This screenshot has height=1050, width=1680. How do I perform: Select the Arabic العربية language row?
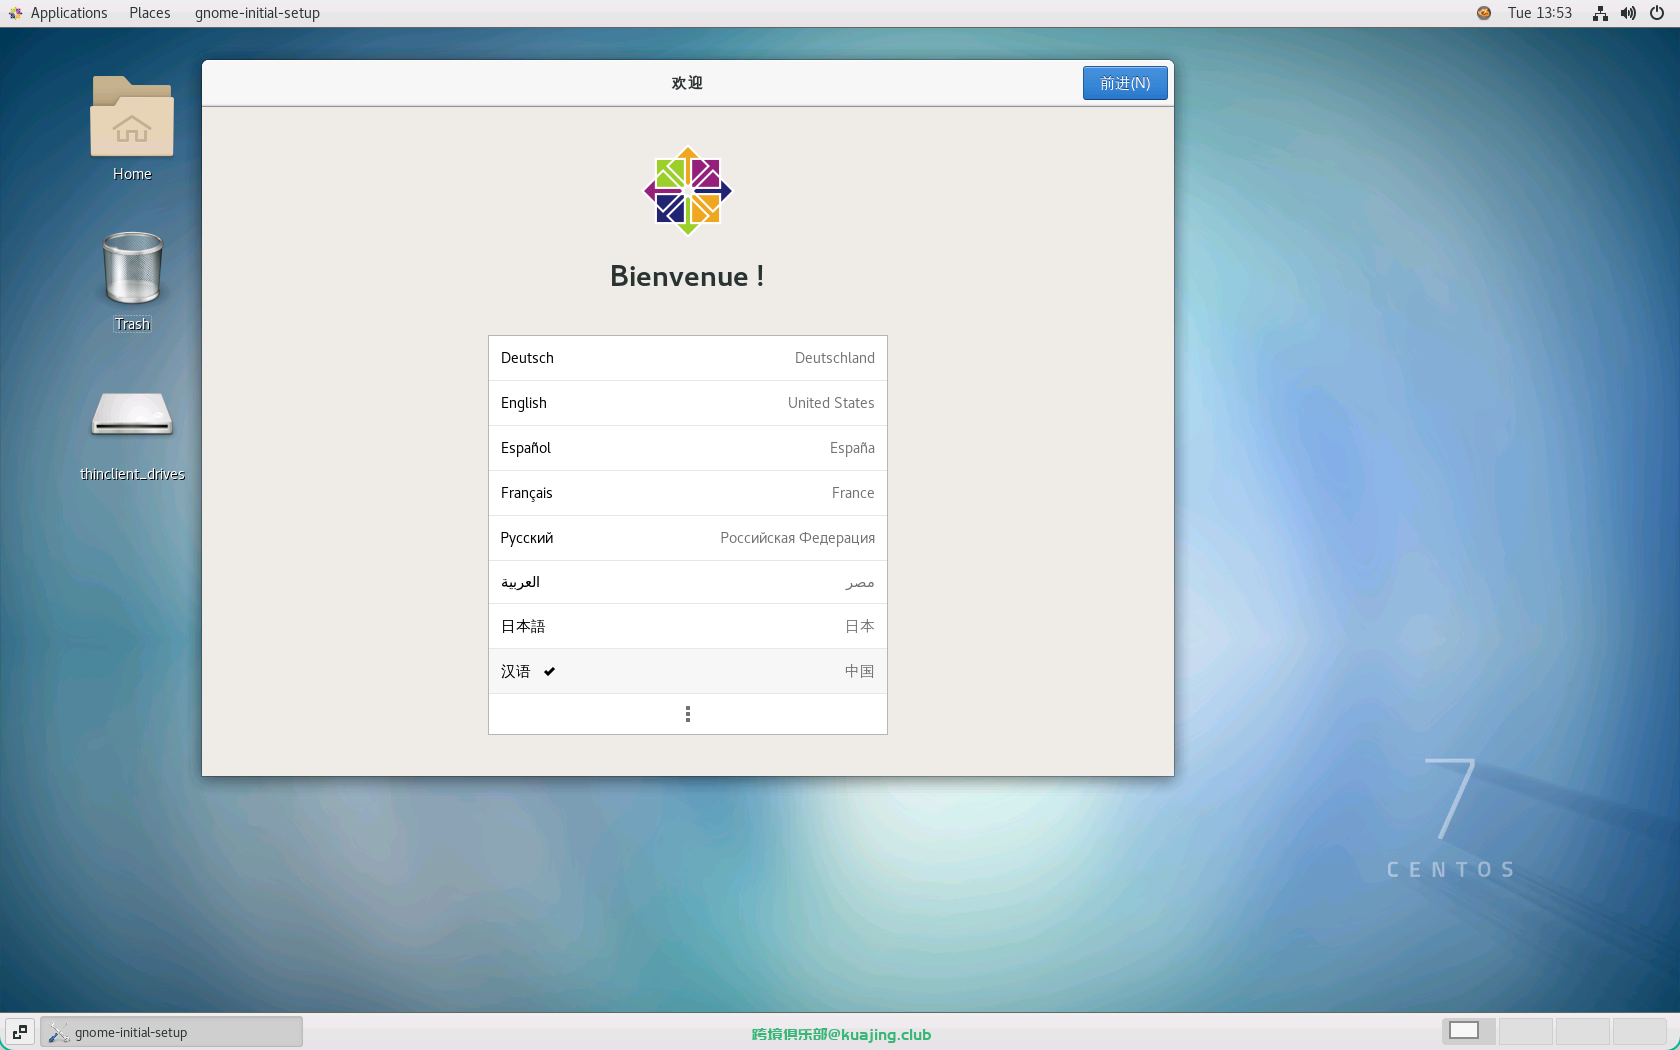[x=688, y=582]
